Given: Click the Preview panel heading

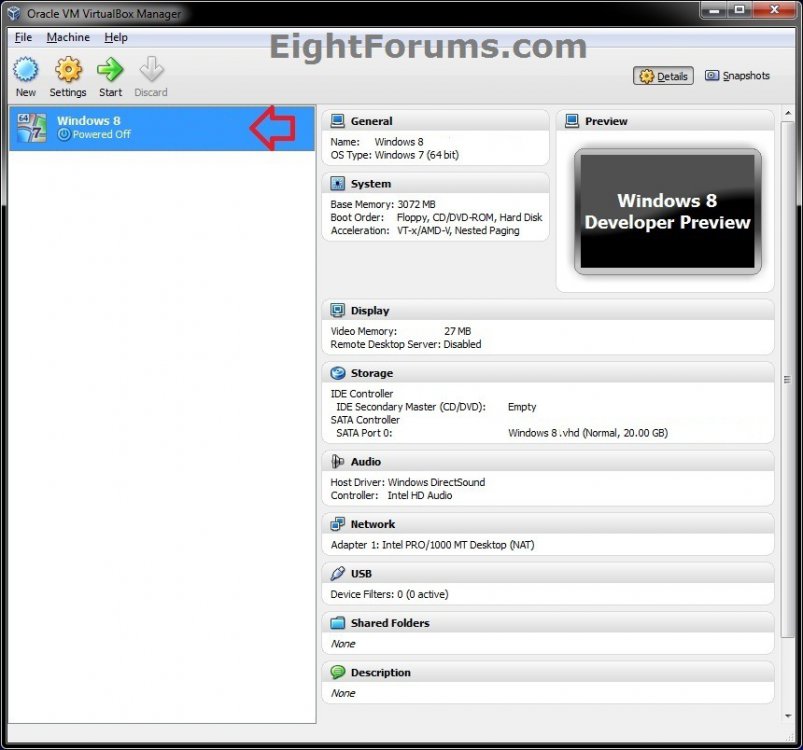Looking at the screenshot, I should (606, 121).
